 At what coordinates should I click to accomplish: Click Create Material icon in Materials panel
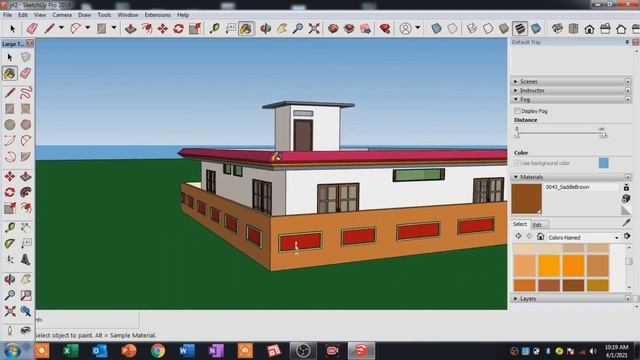(626, 198)
